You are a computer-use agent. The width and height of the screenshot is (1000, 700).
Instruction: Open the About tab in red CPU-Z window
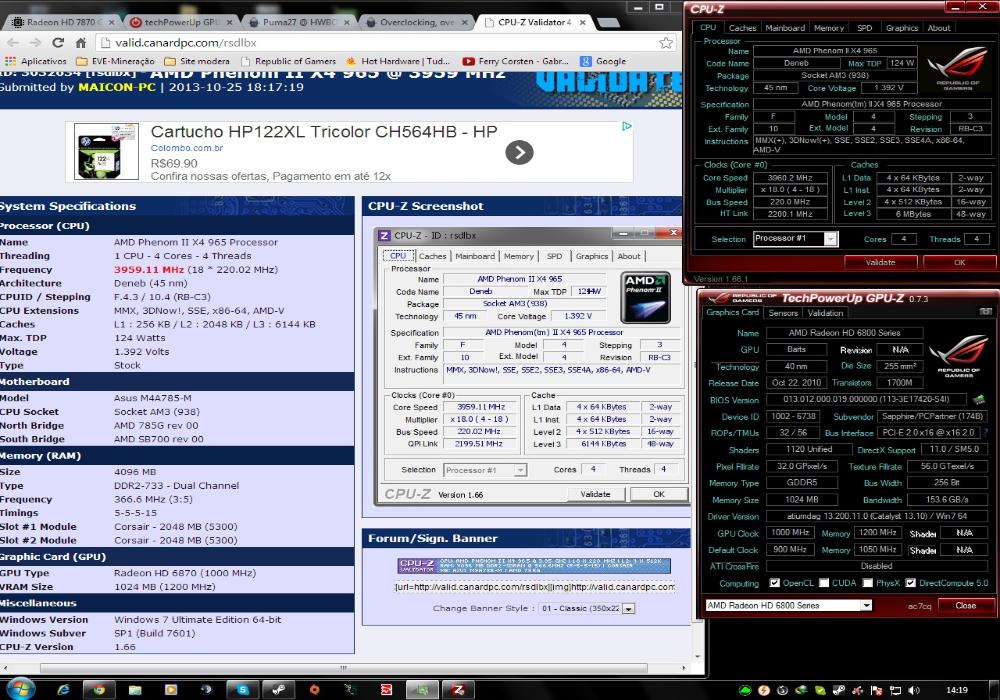pos(938,28)
